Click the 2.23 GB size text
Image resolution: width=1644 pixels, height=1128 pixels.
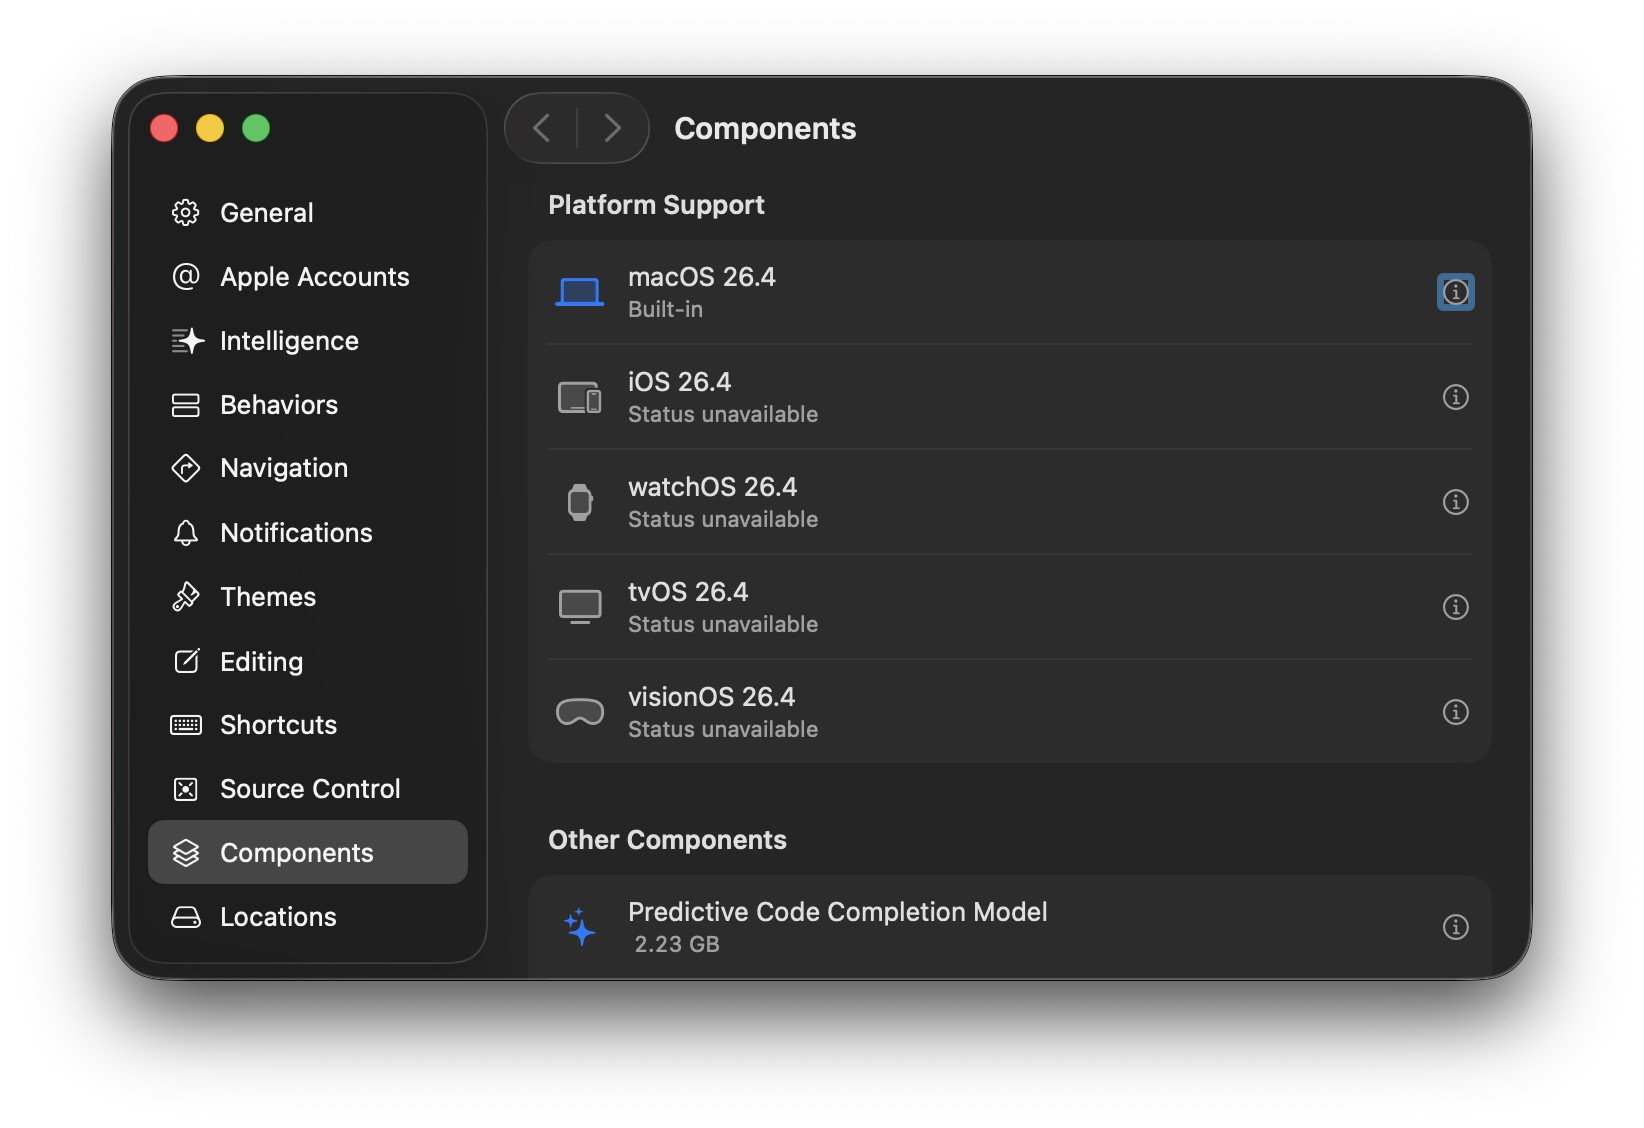(677, 944)
